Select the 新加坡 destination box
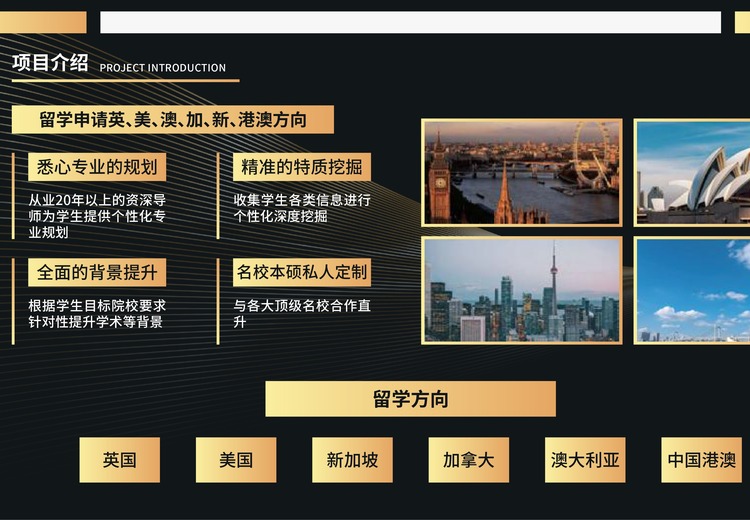 click(x=352, y=460)
